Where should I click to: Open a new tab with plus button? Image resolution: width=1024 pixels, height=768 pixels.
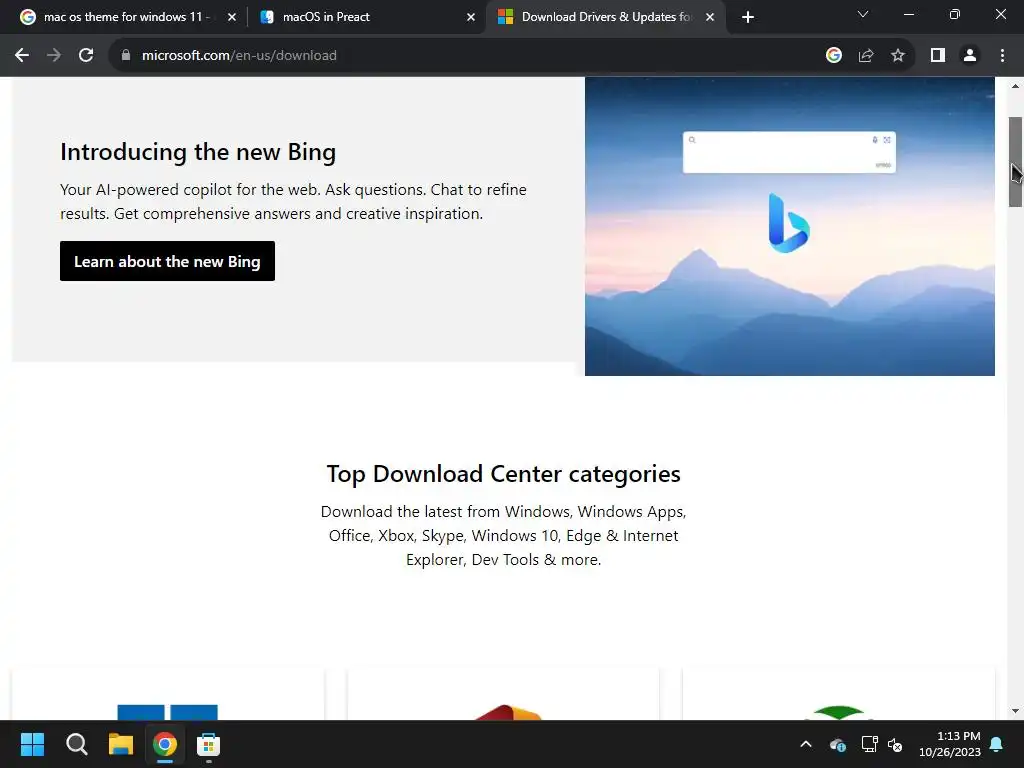point(748,17)
